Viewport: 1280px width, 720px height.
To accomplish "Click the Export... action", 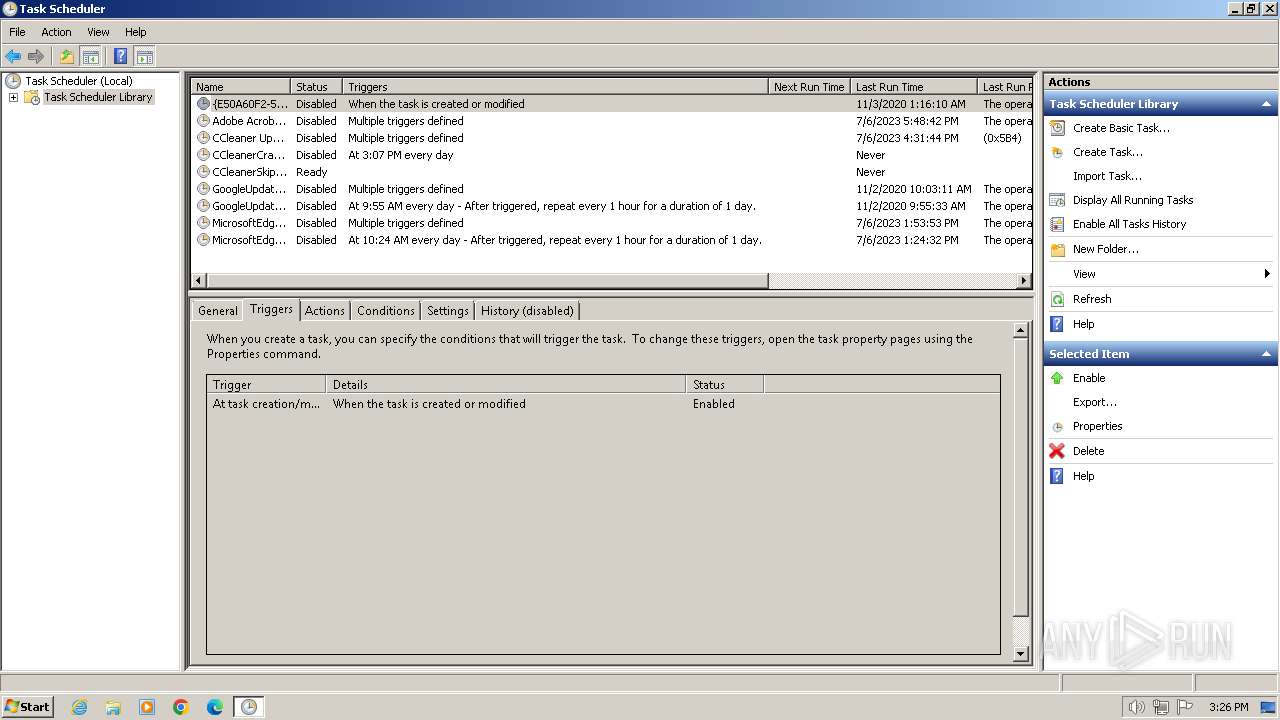I will click(x=1095, y=402).
